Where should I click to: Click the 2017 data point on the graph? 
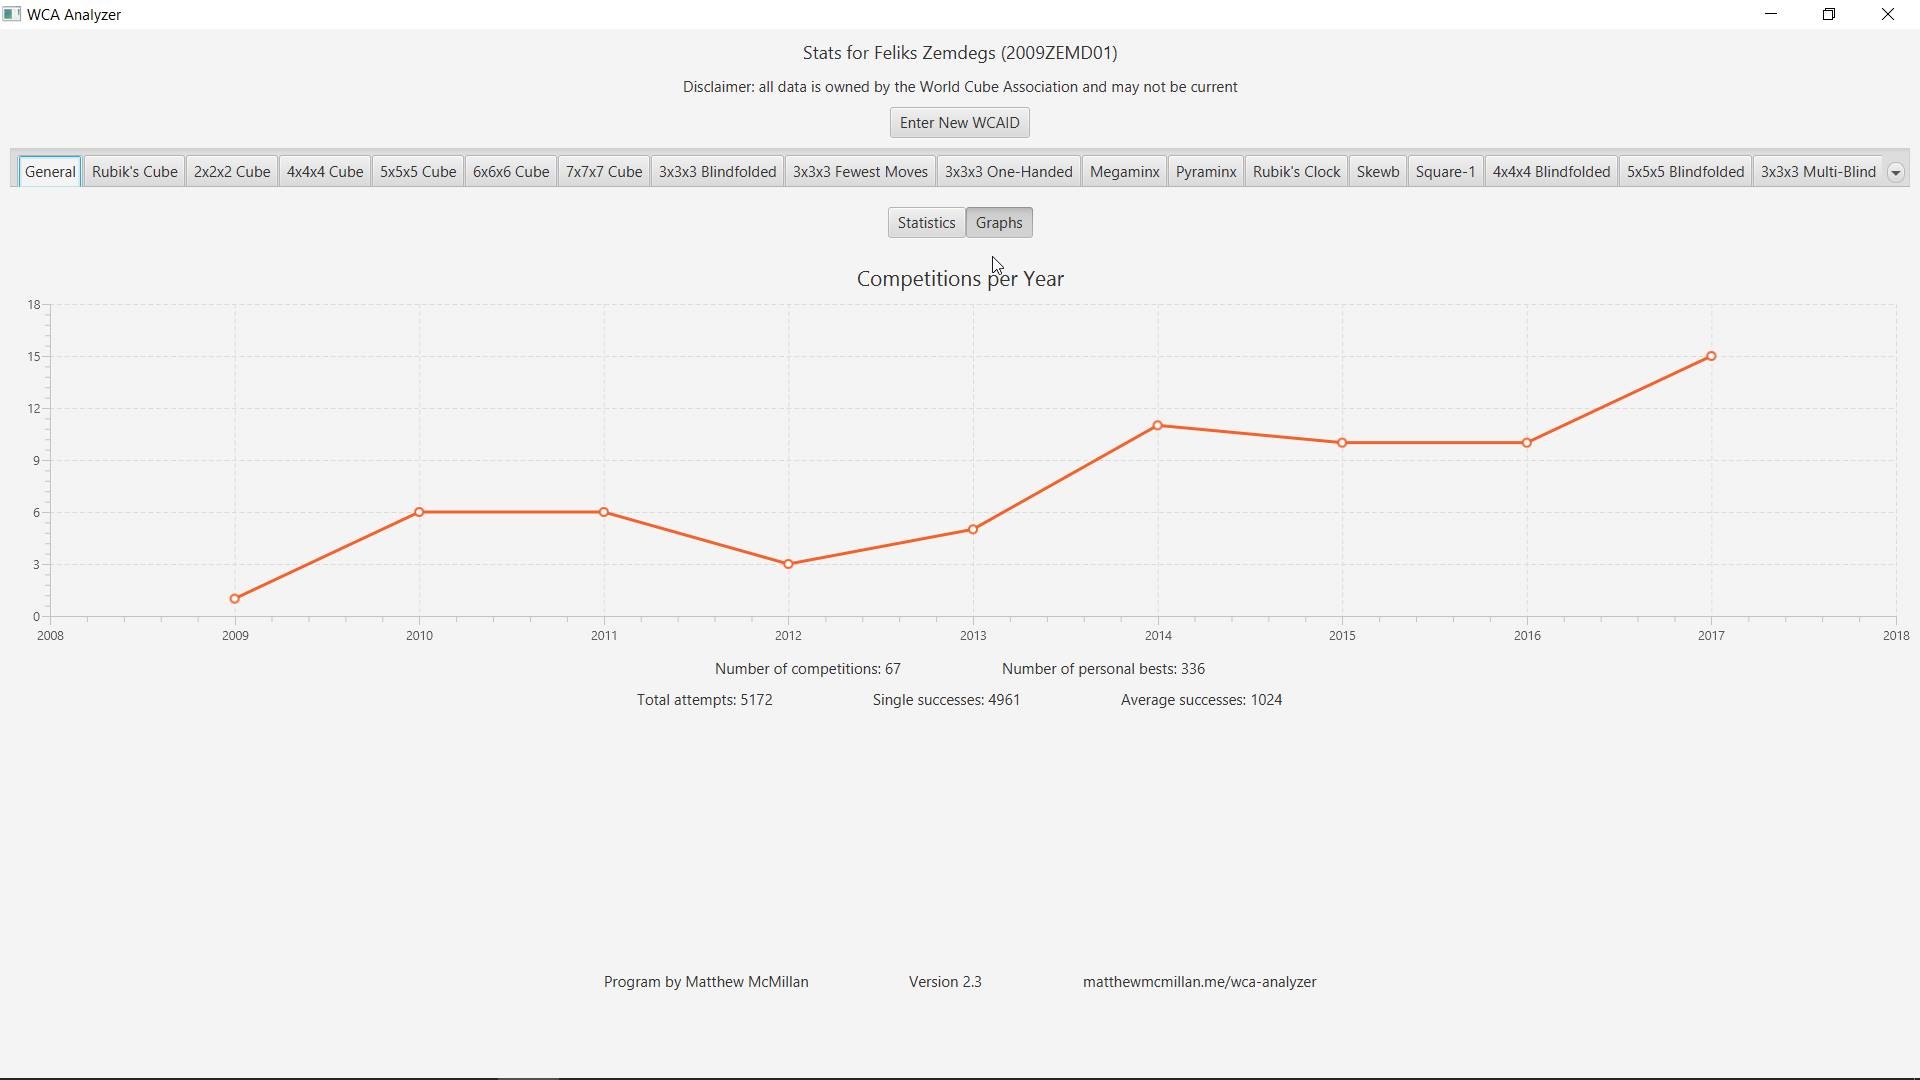(1712, 356)
